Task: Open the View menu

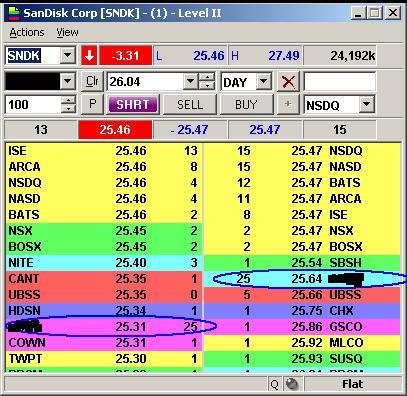Action: coord(67,32)
